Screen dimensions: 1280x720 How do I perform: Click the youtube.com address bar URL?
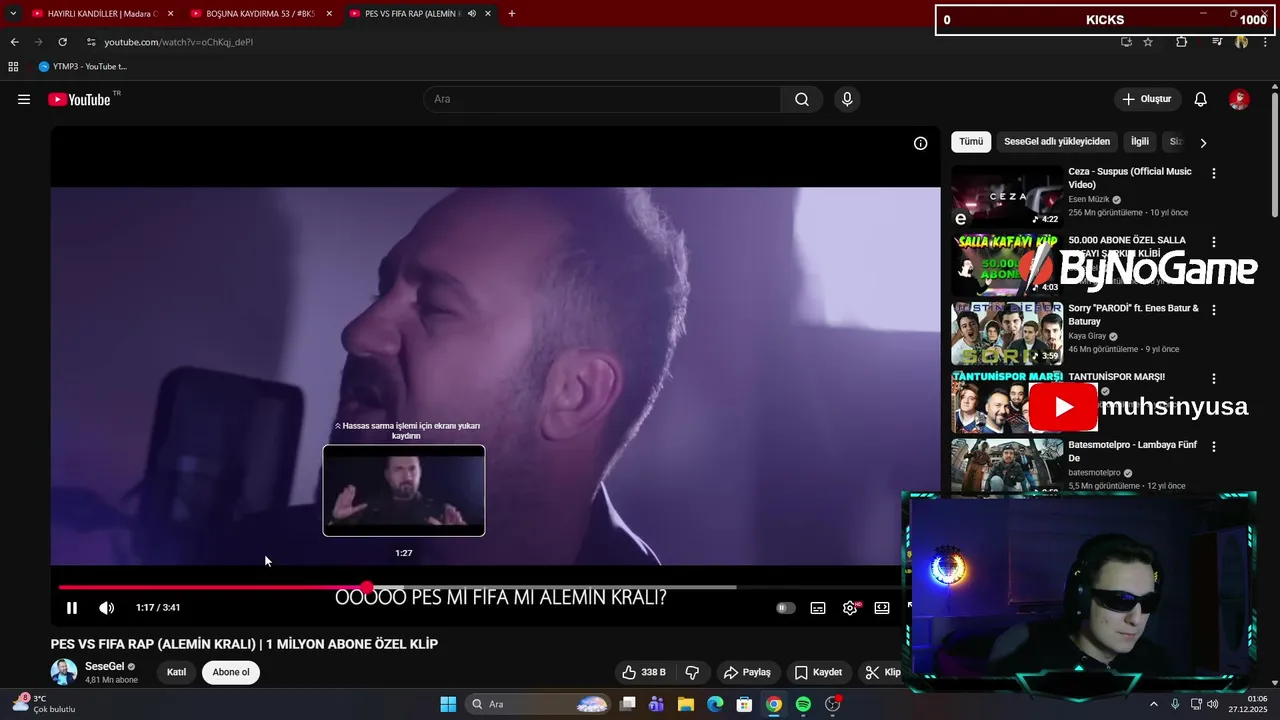pos(179,42)
